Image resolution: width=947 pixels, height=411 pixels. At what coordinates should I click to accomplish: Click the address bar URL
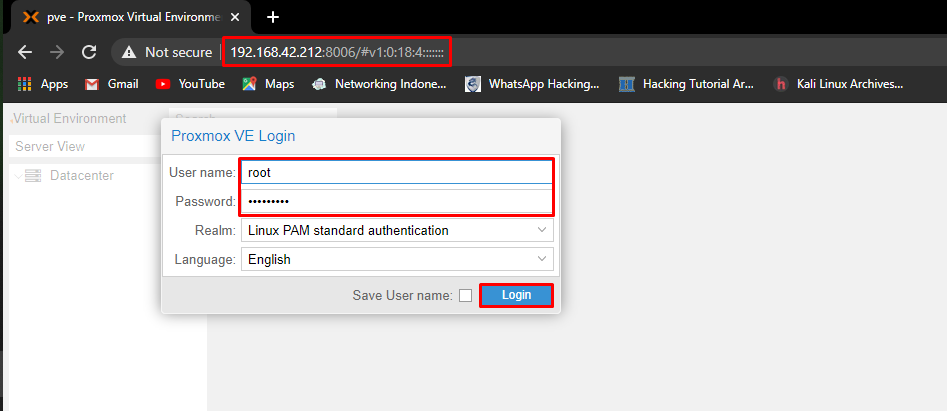(337, 53)
